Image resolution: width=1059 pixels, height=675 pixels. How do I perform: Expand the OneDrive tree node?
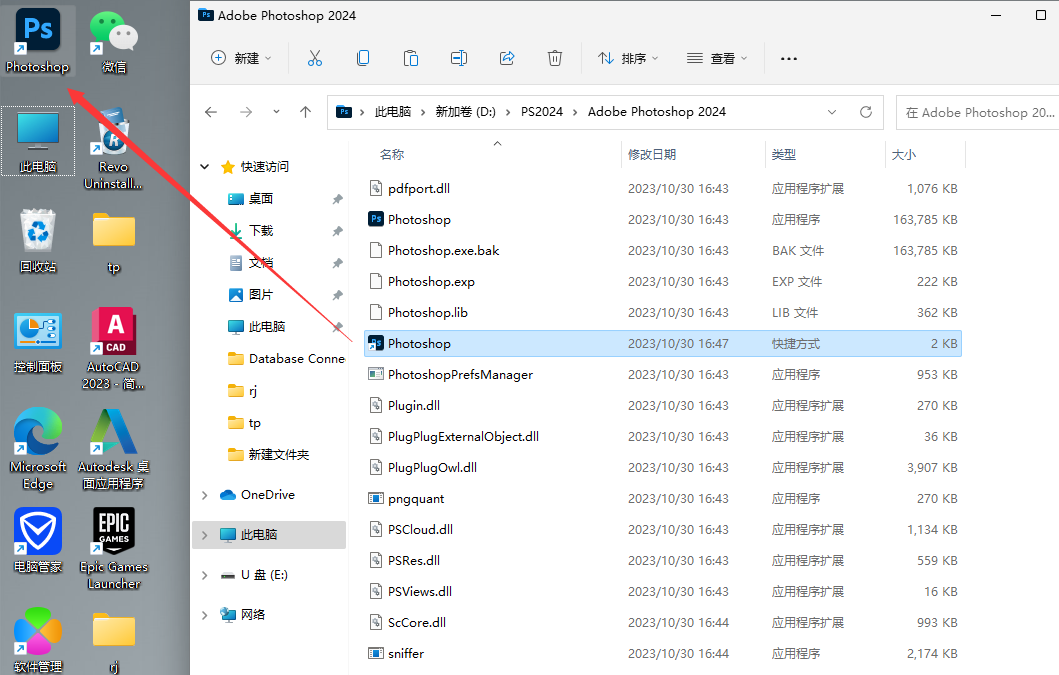(x=205, y=495)
